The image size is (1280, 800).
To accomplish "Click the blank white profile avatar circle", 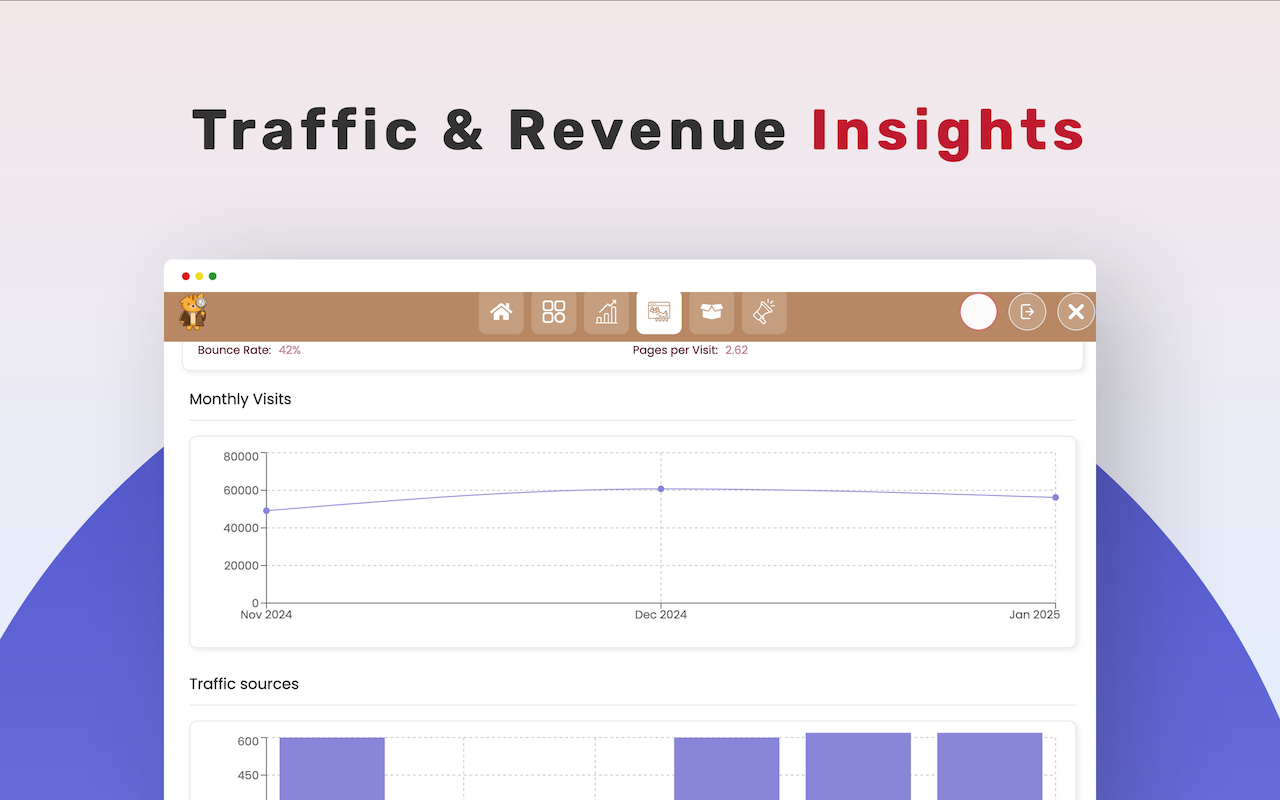I will point(978,312).
